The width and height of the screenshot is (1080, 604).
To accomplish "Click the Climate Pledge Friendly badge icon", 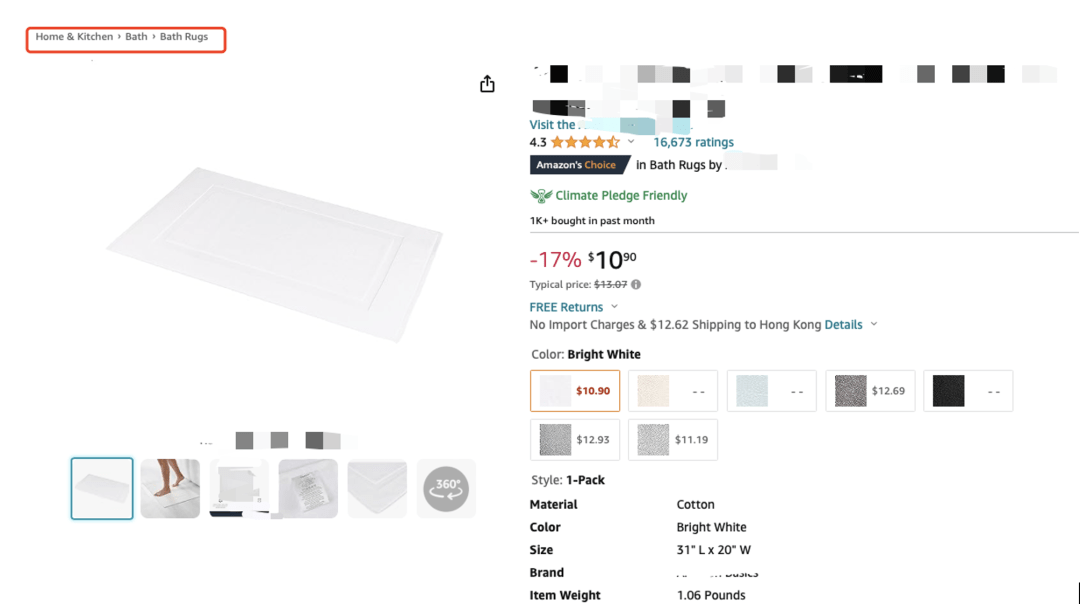I will click(x=541, y=196).
